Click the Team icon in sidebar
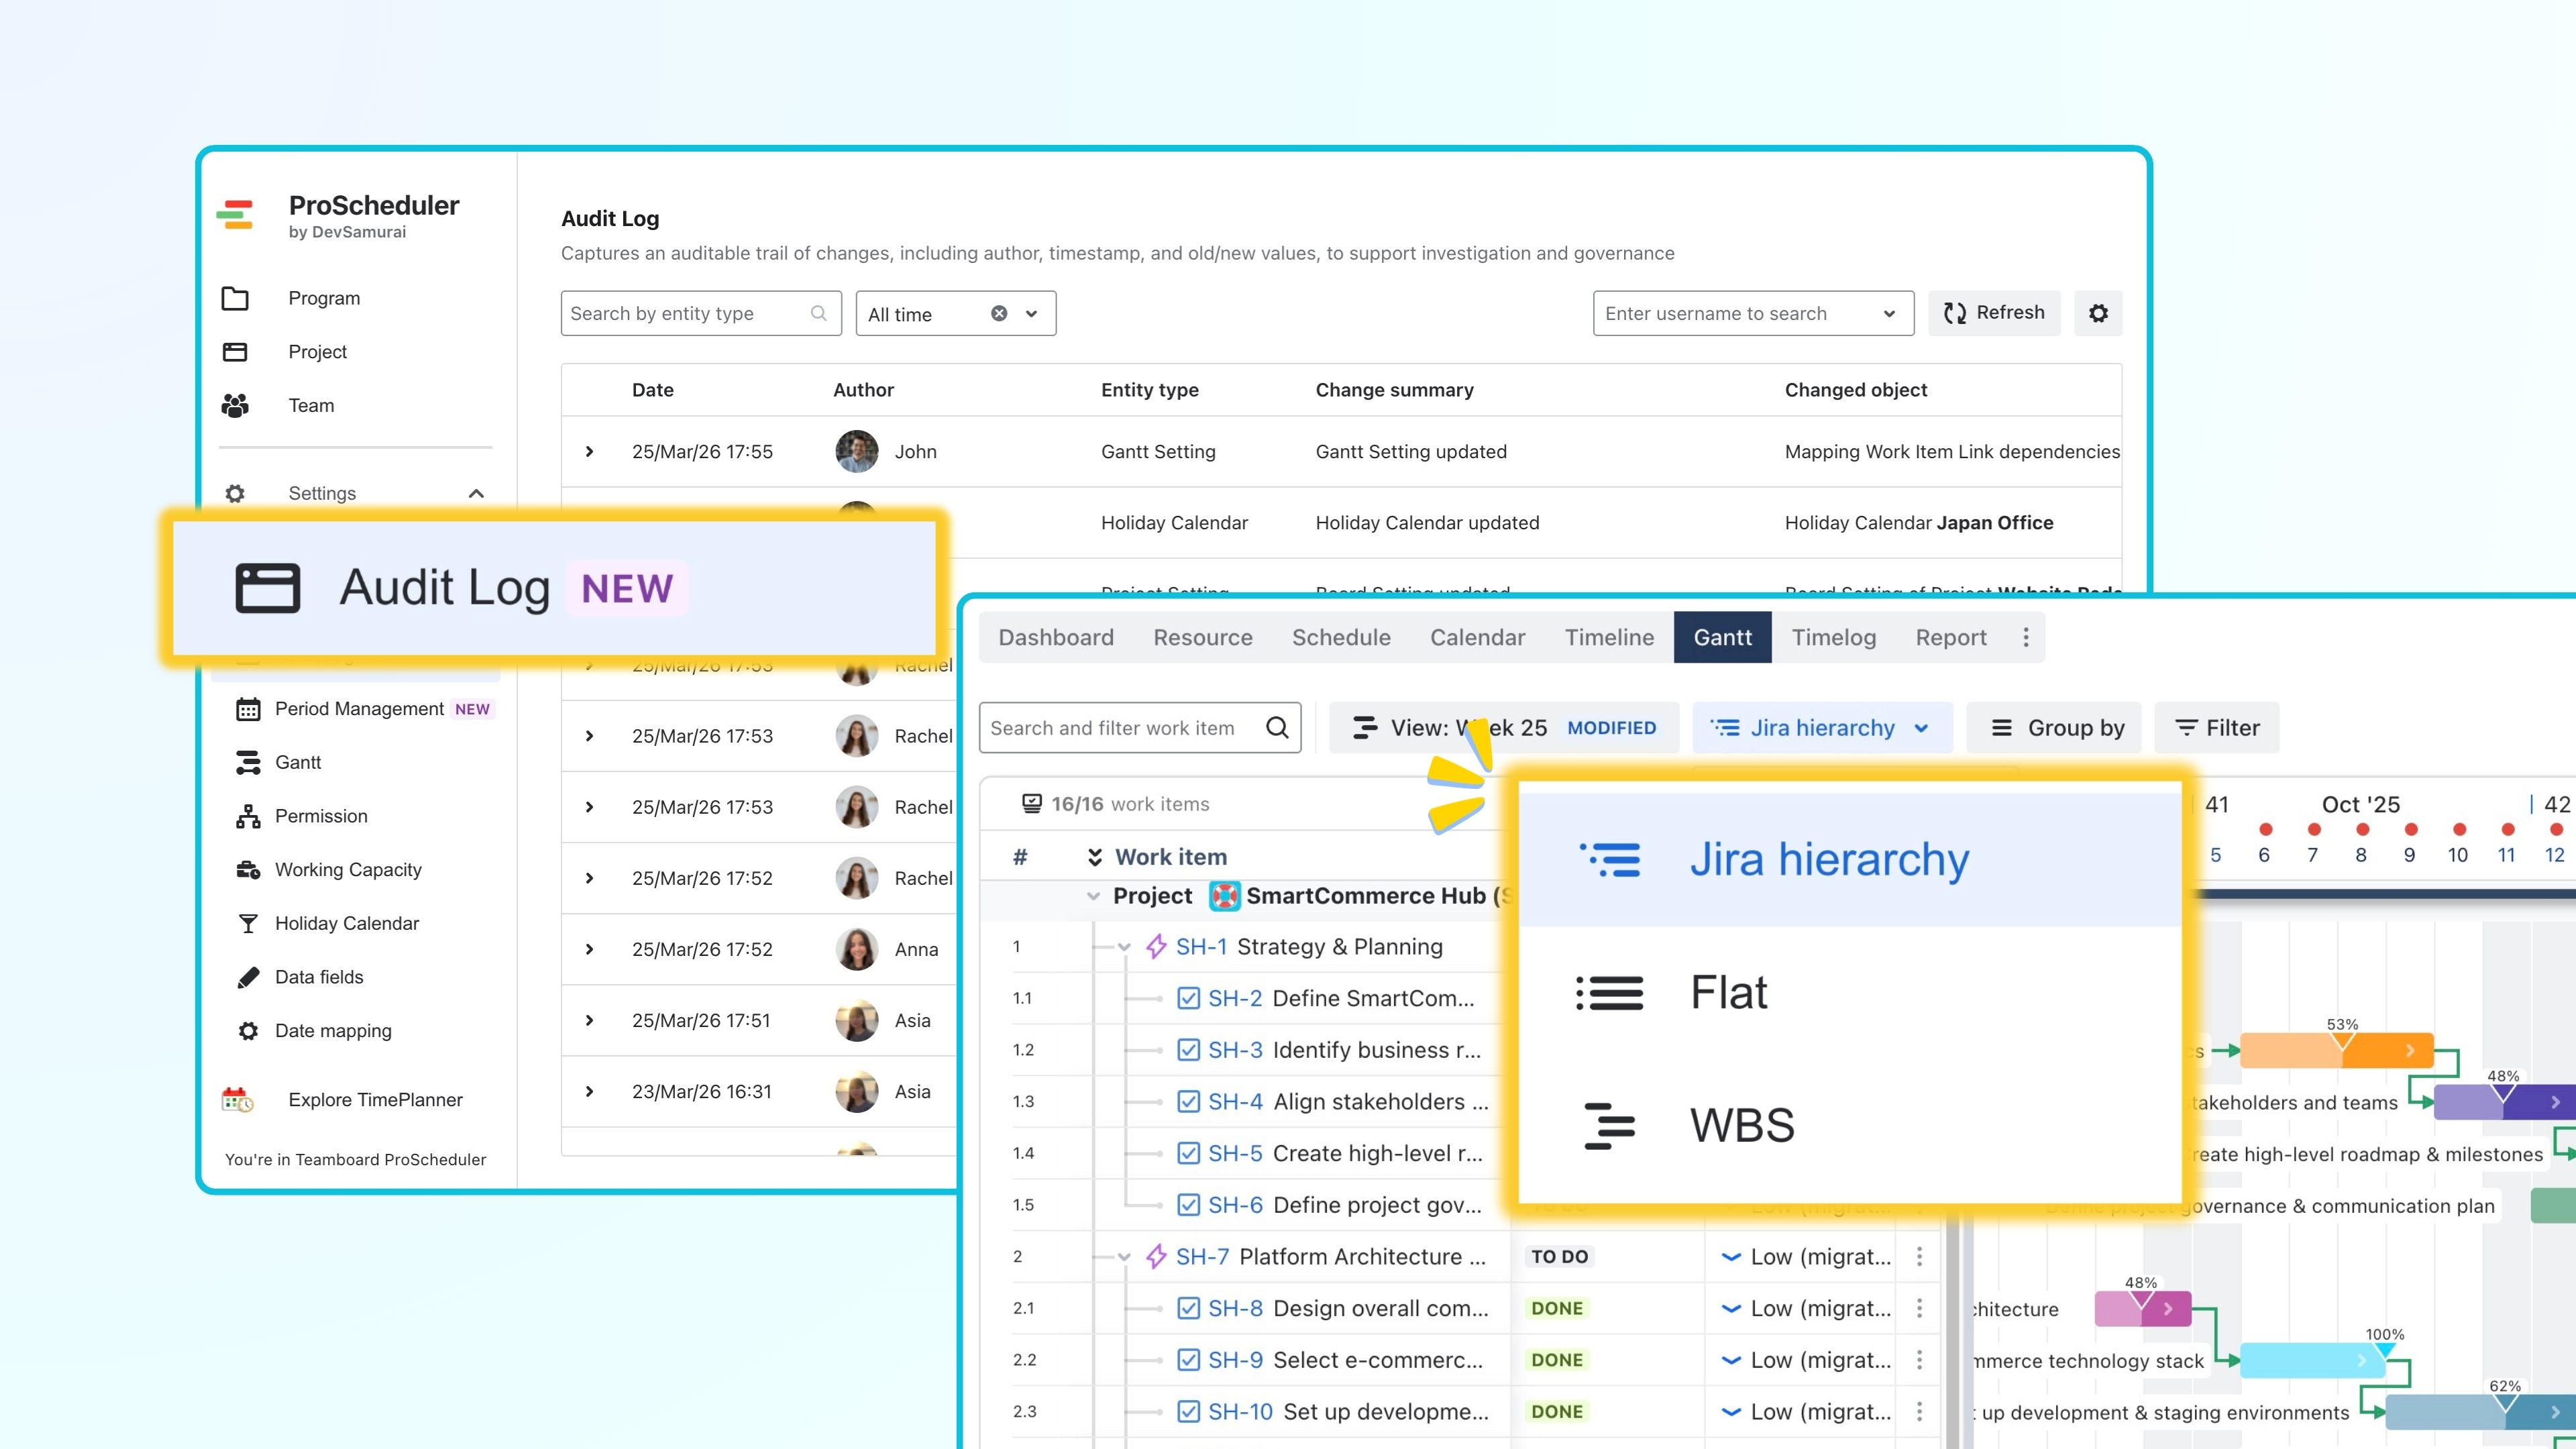2576x1449 pixels. [x=235, y=405]
